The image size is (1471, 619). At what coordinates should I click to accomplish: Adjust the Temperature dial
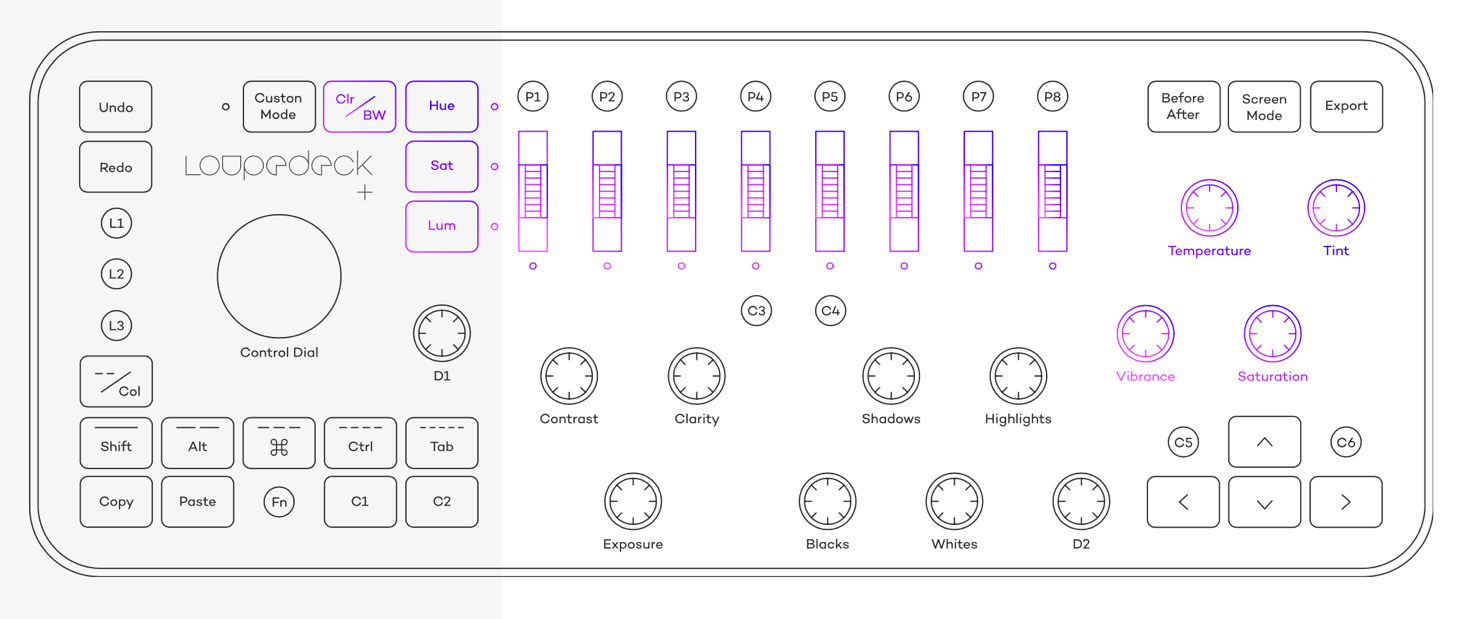pyautogui.click(x=1209, y=208)
